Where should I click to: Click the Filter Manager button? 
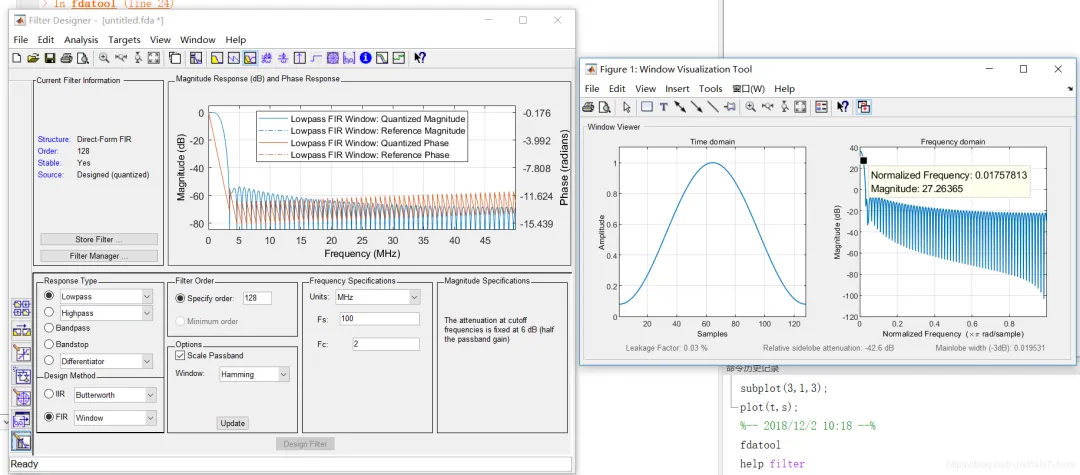coord(98,256)
